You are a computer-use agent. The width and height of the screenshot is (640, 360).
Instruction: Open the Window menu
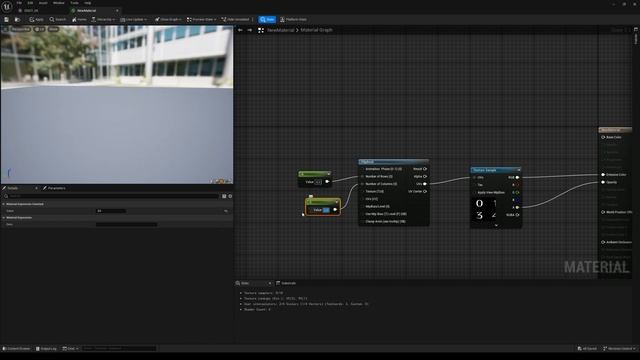click(x=58, y=3)
